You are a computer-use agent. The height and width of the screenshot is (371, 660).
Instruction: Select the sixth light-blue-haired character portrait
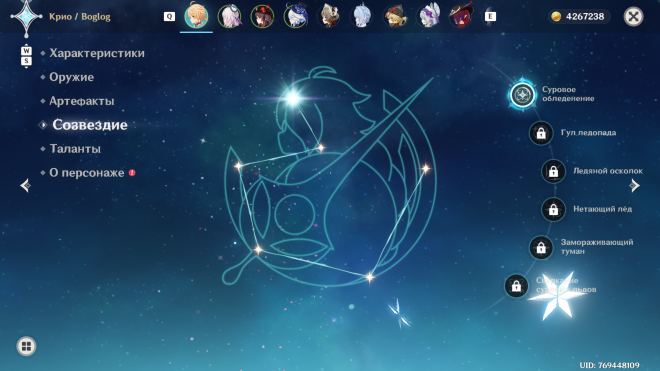(x=362, y=16)
